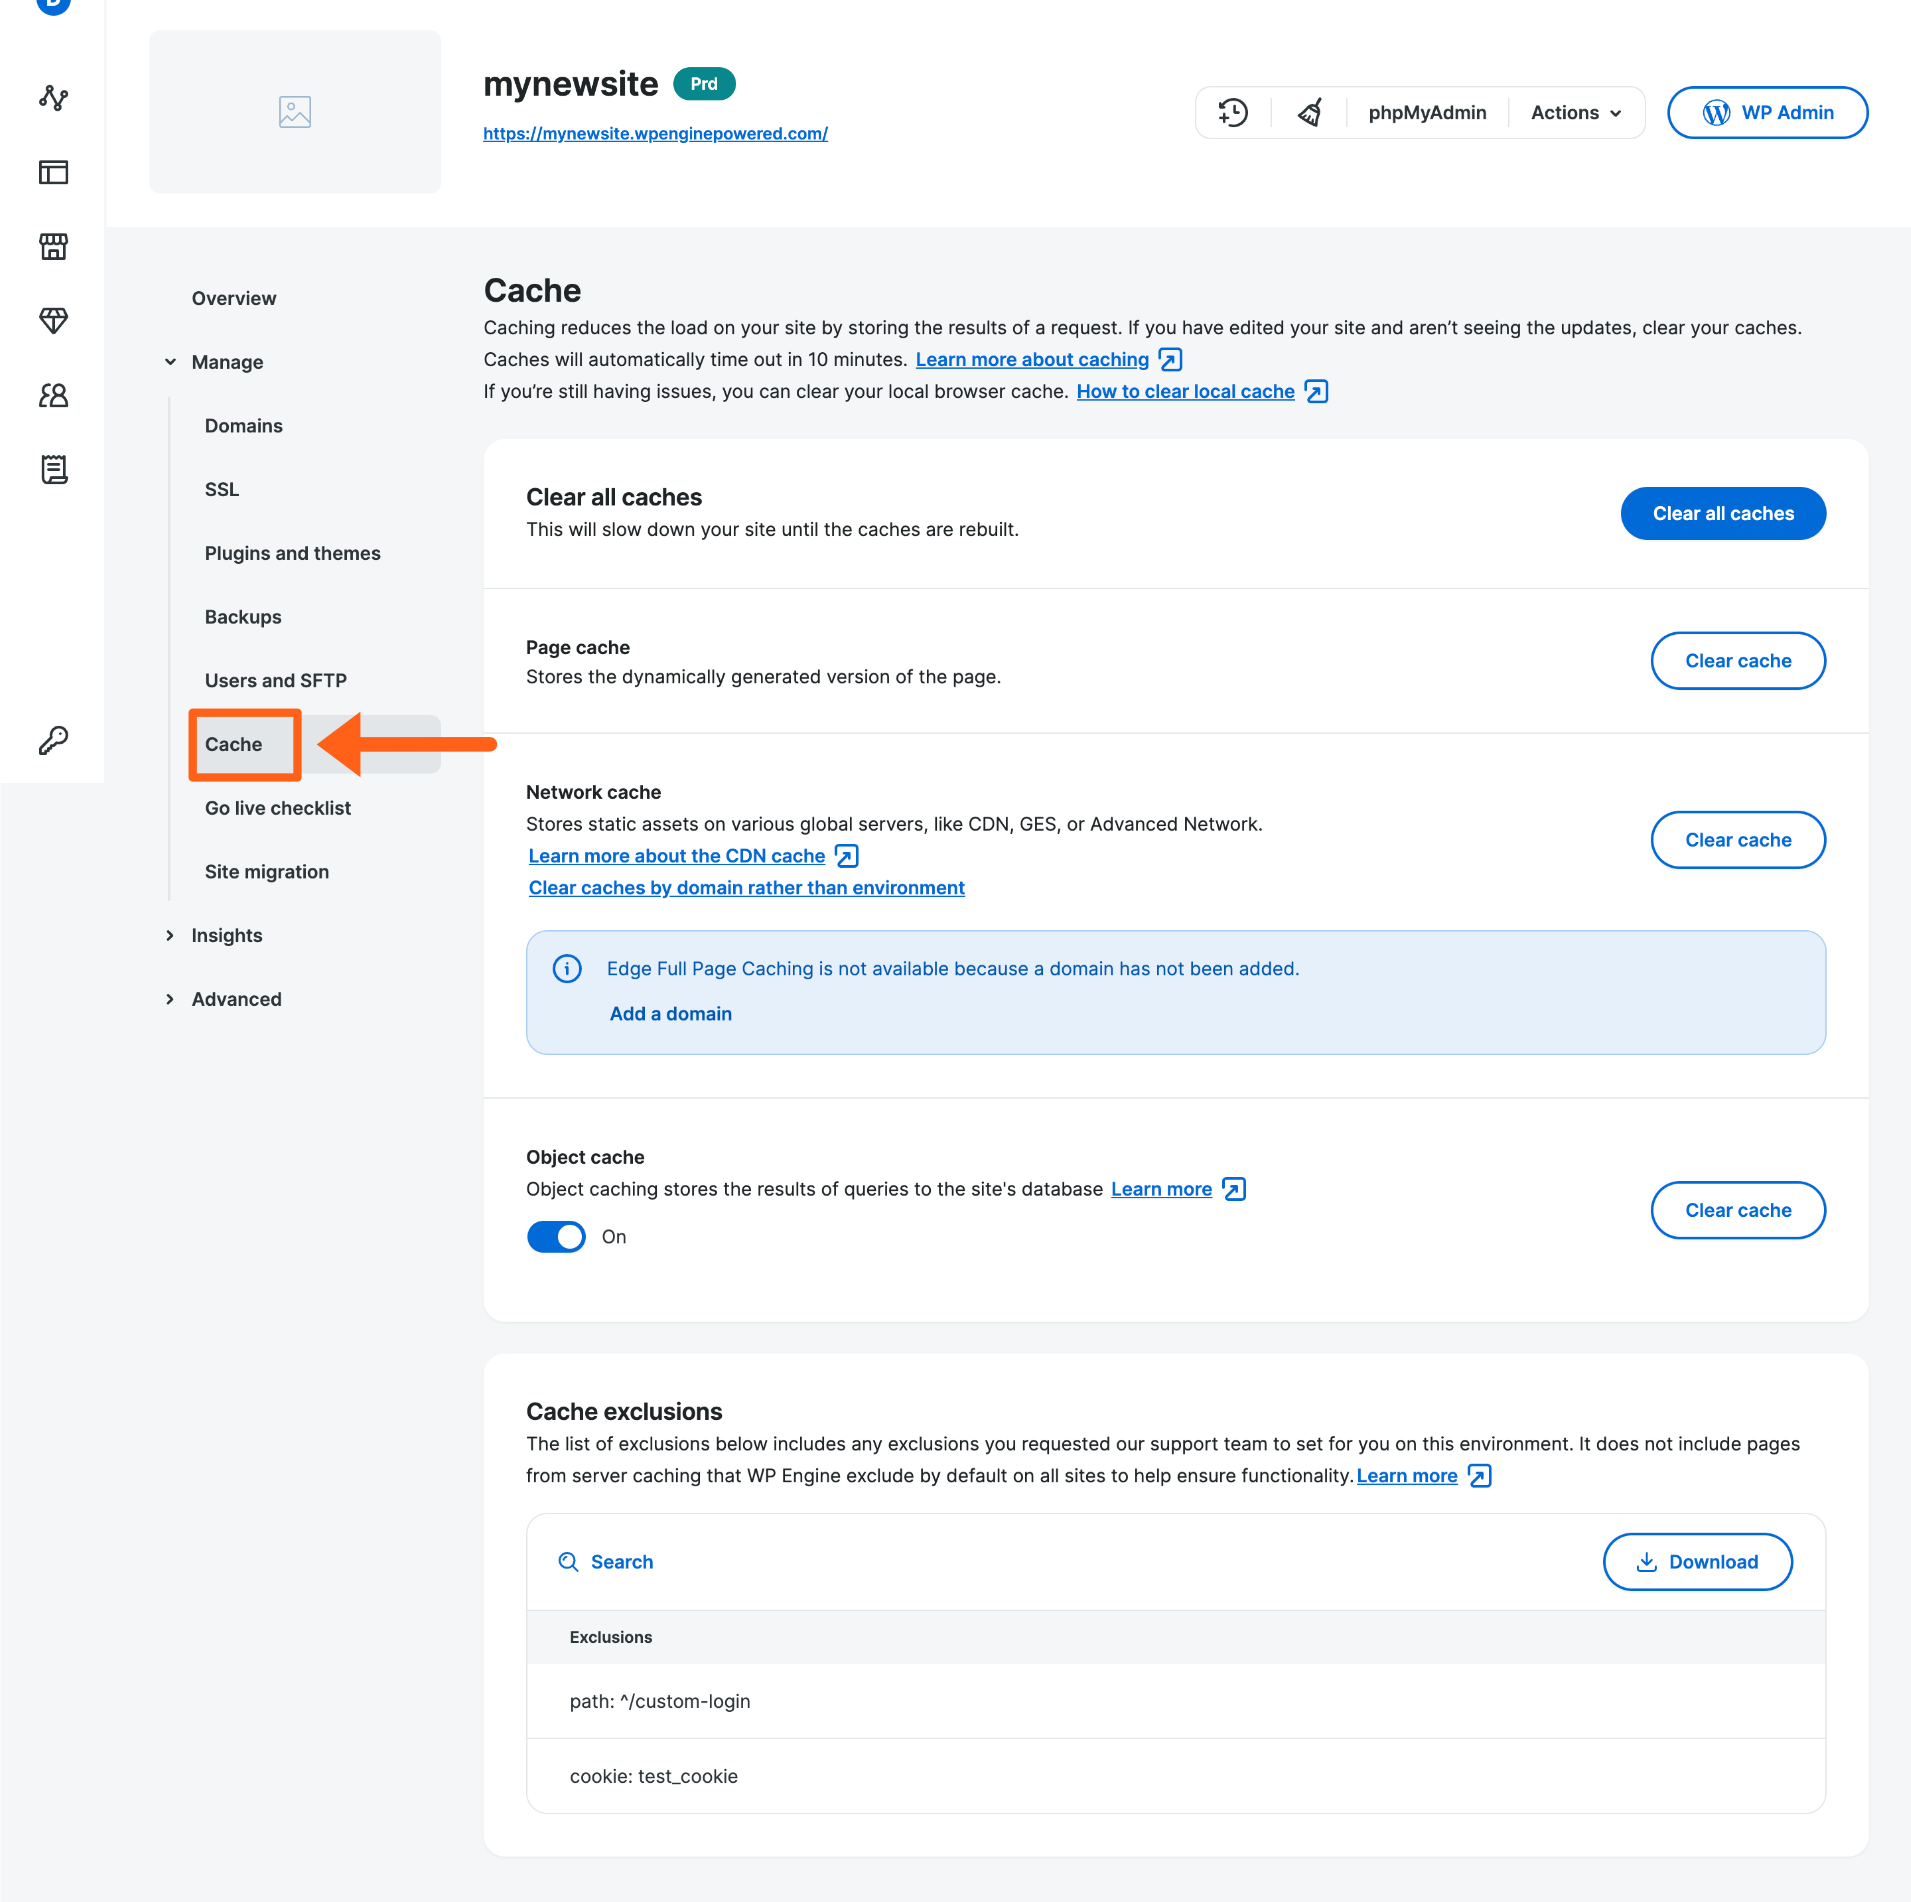Click the diamond plan icon in the sidebar
Screen dimensions: 1911x1902
pyautogui.click(x=53, y=321)
